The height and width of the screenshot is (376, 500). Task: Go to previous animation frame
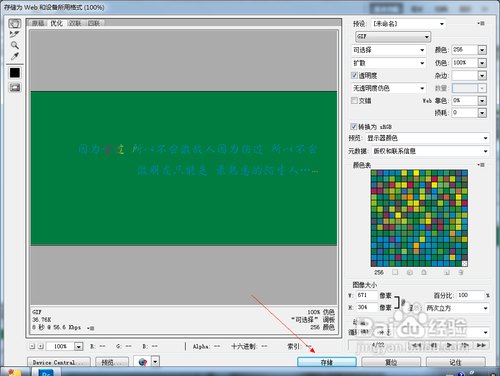tap(434, 345)
